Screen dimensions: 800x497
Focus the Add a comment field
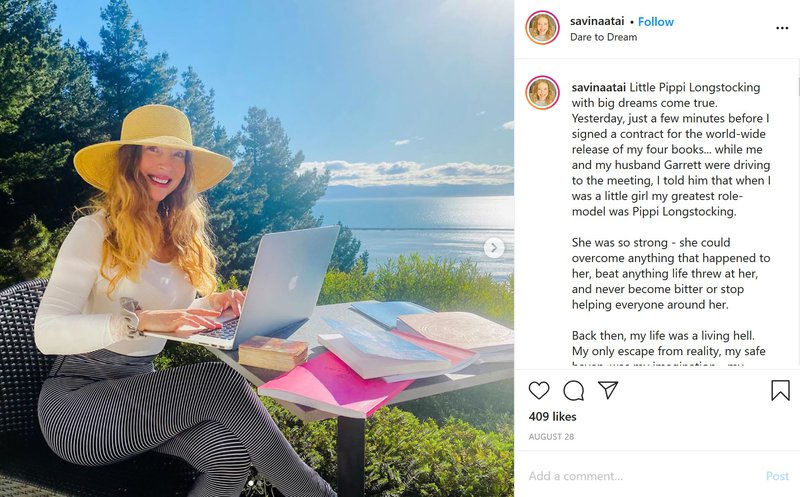click(x=643, y=476)
